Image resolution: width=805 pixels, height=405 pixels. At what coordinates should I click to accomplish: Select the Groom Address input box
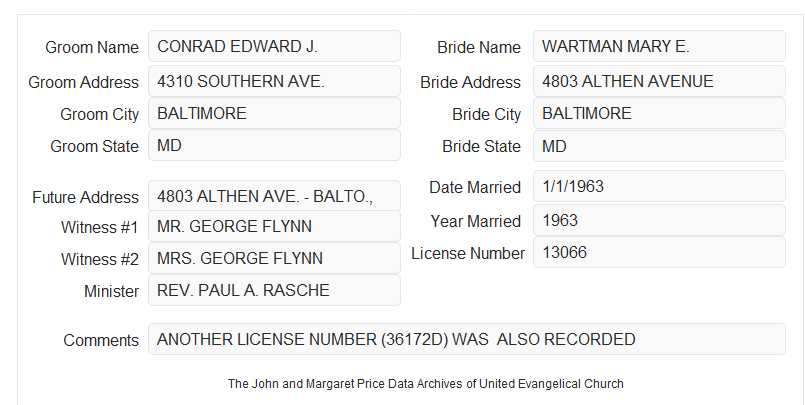274,81
